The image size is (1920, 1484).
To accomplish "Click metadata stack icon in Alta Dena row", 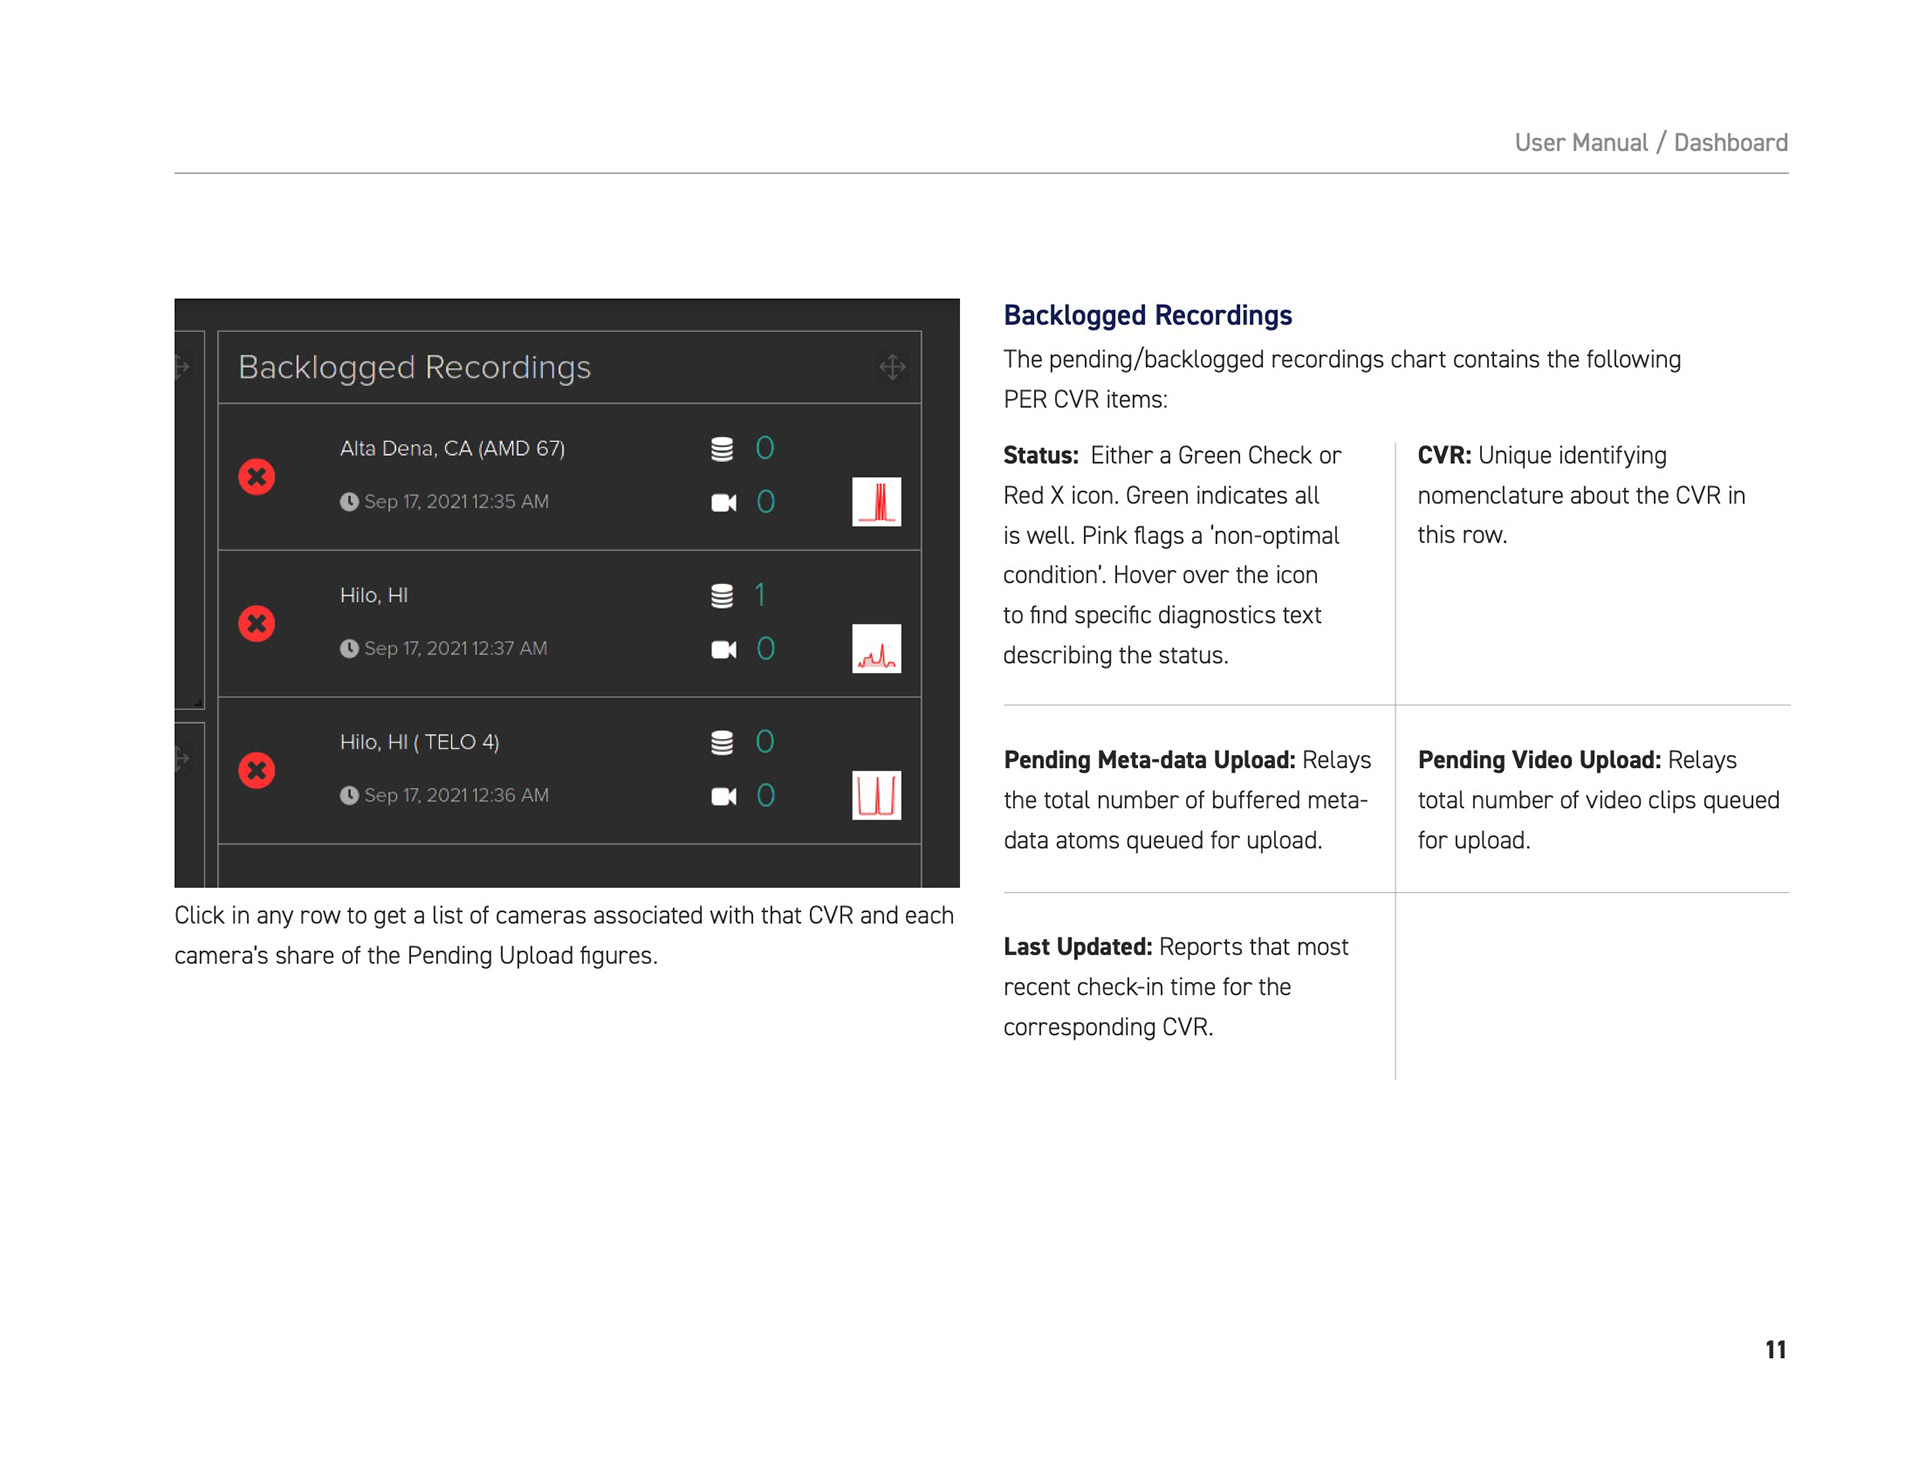I will 722,449.
